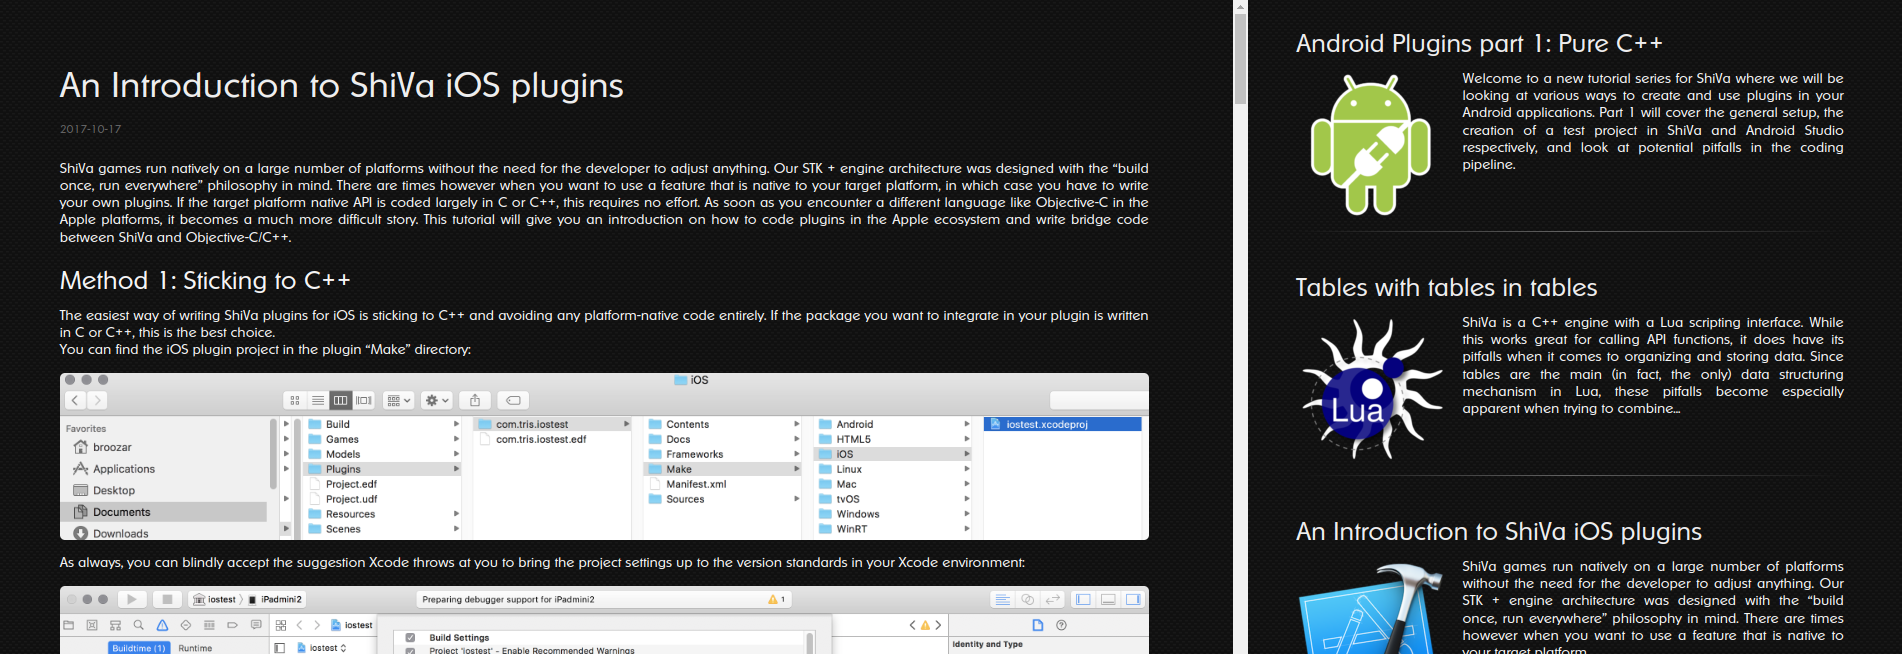Screen dimensions: 1902x654
Task: Switch to the Buildtime (1) tab
Action: pyautogui.click(x=139, y=648)
